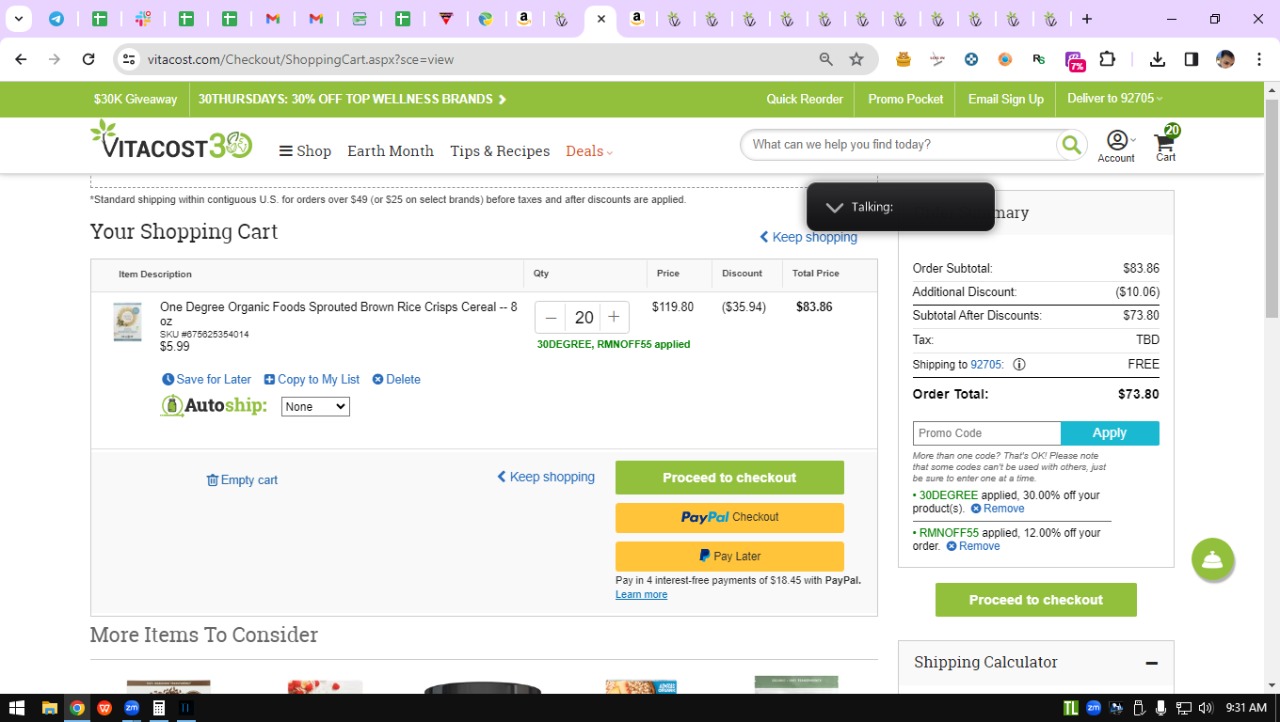Close the current browser tab
The width and height of the screenshot is (1280, 722).
[x=600, y=19]
